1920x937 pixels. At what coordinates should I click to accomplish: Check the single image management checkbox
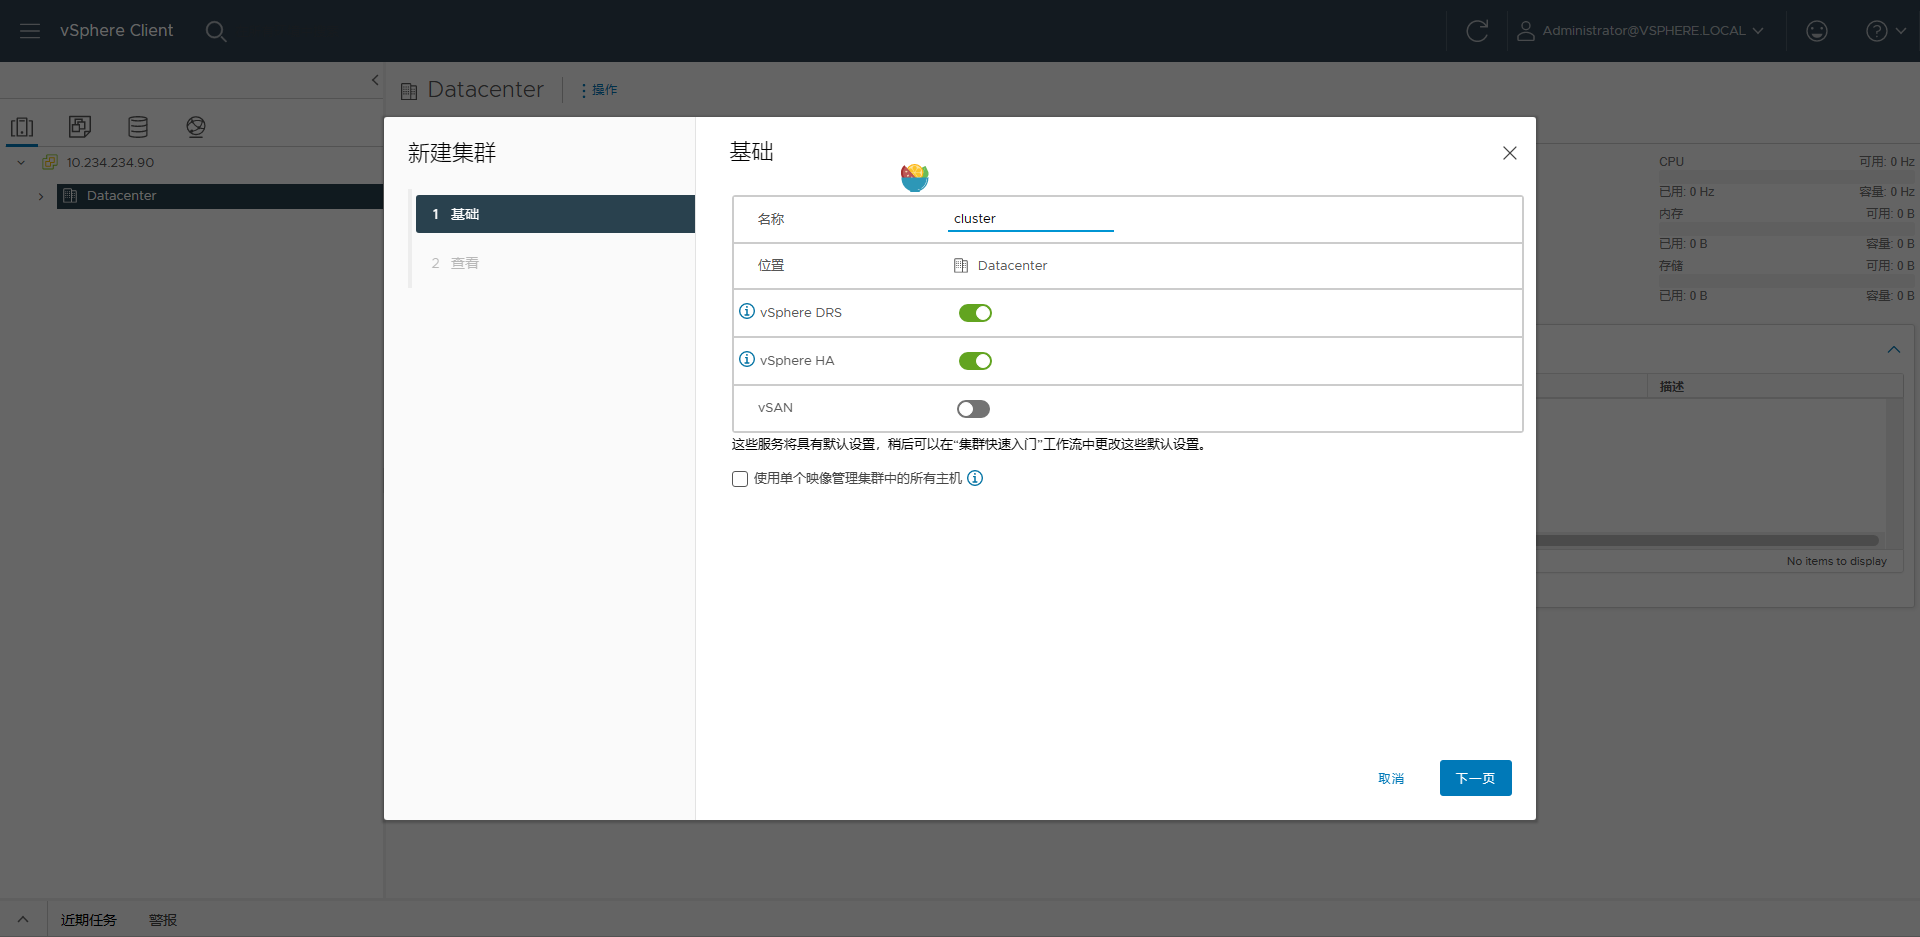coord(740,479)
